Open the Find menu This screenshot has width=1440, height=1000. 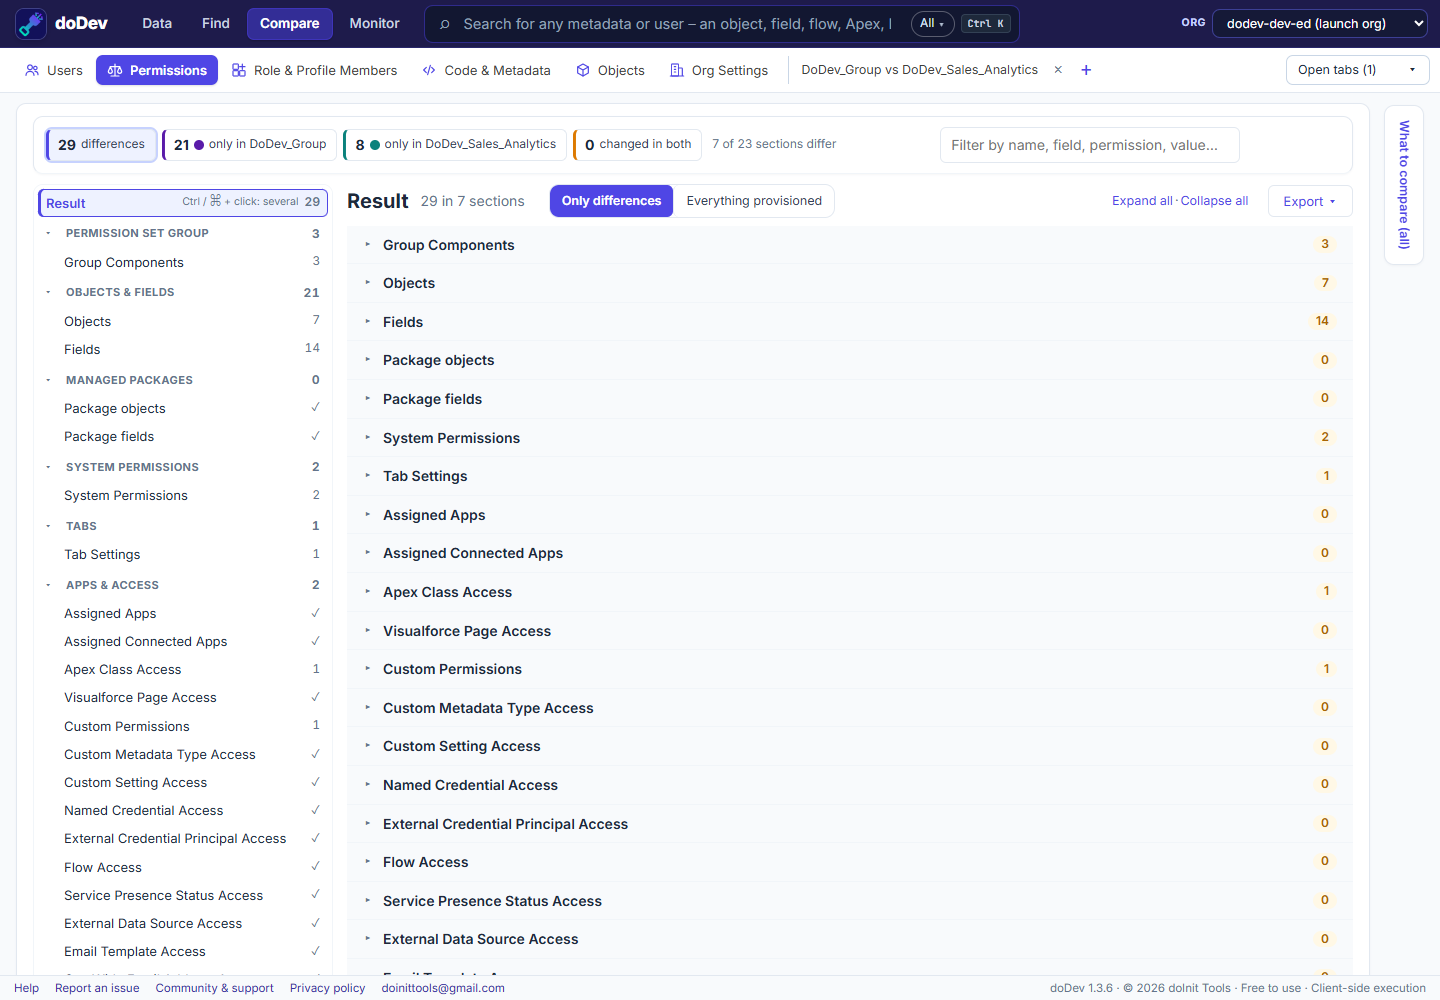(x=216, y=23)
